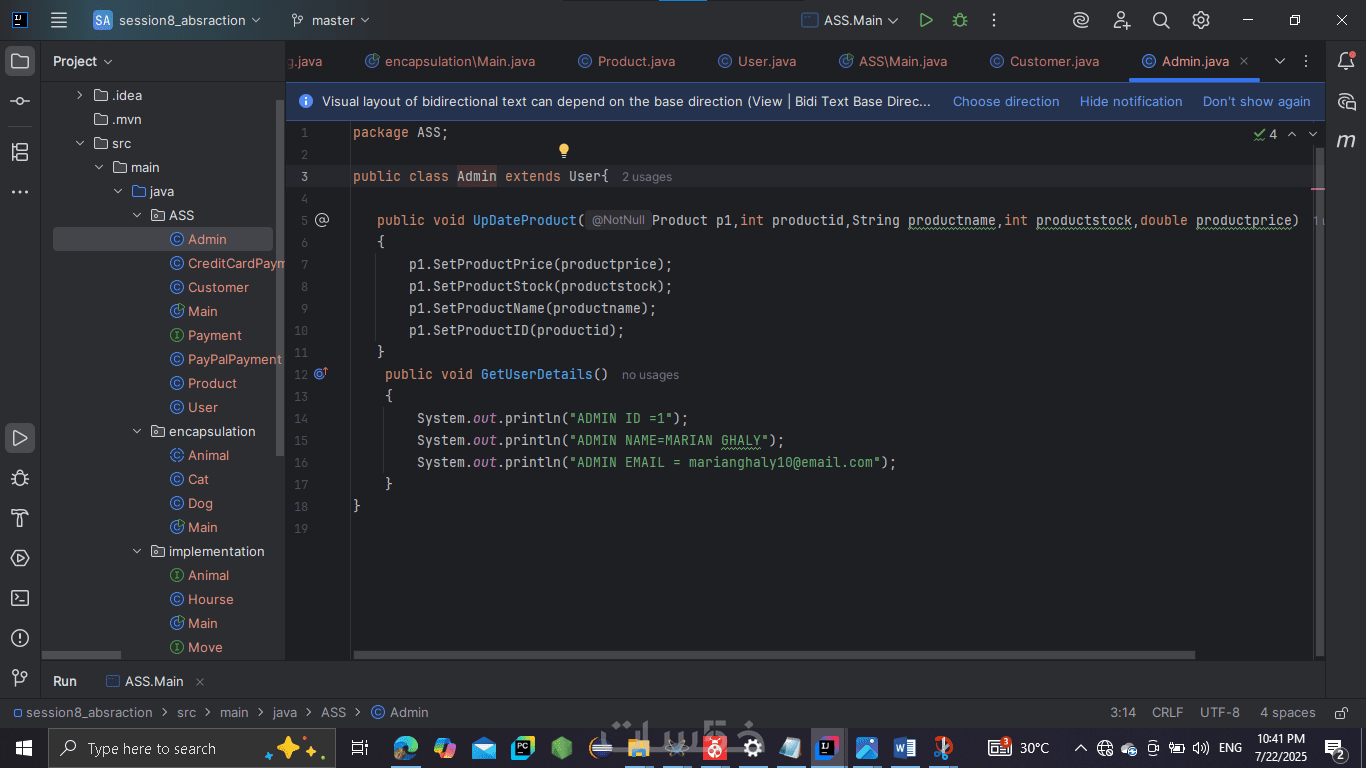Click the Don't show again link
Image resolution: width=1366 pixels, height=768 pixels.
pyautogui.click(x=1256, y=102)
